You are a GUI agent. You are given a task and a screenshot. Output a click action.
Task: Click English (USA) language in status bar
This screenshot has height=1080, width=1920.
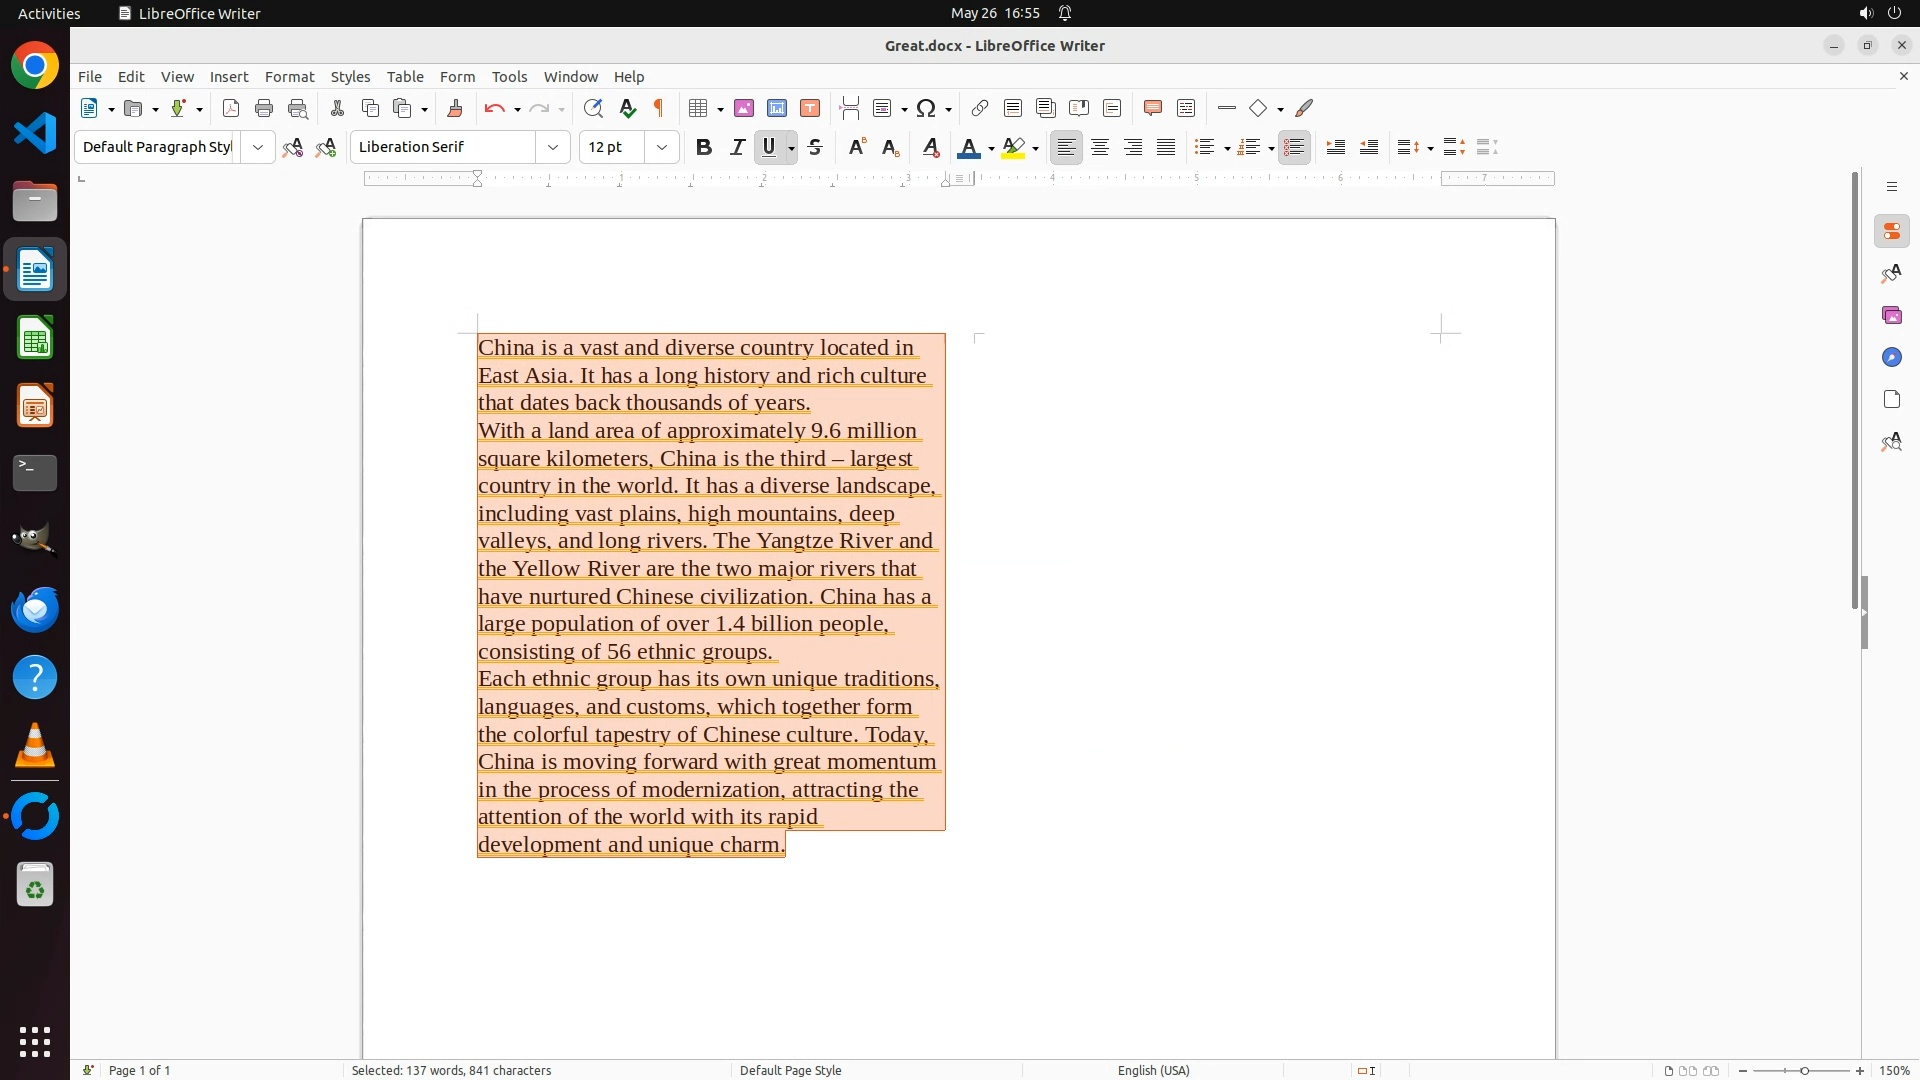pyautogui.click(x=1153, y=1070)
